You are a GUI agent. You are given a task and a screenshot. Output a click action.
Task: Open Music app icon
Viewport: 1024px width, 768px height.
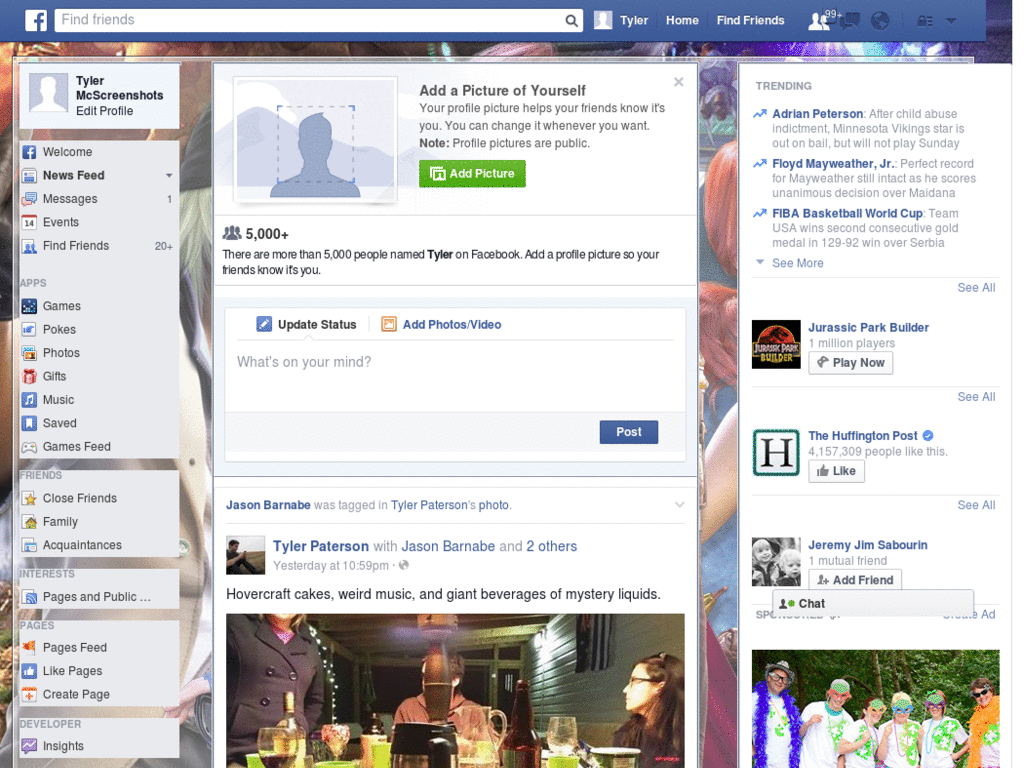(29, 400)
